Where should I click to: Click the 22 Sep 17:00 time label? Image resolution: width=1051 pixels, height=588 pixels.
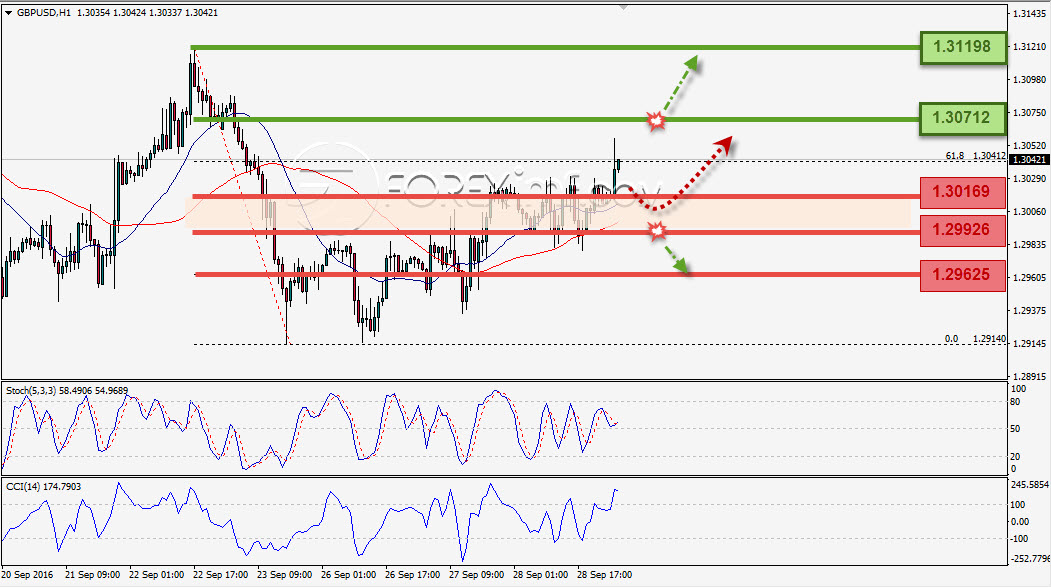pos(221,575)
